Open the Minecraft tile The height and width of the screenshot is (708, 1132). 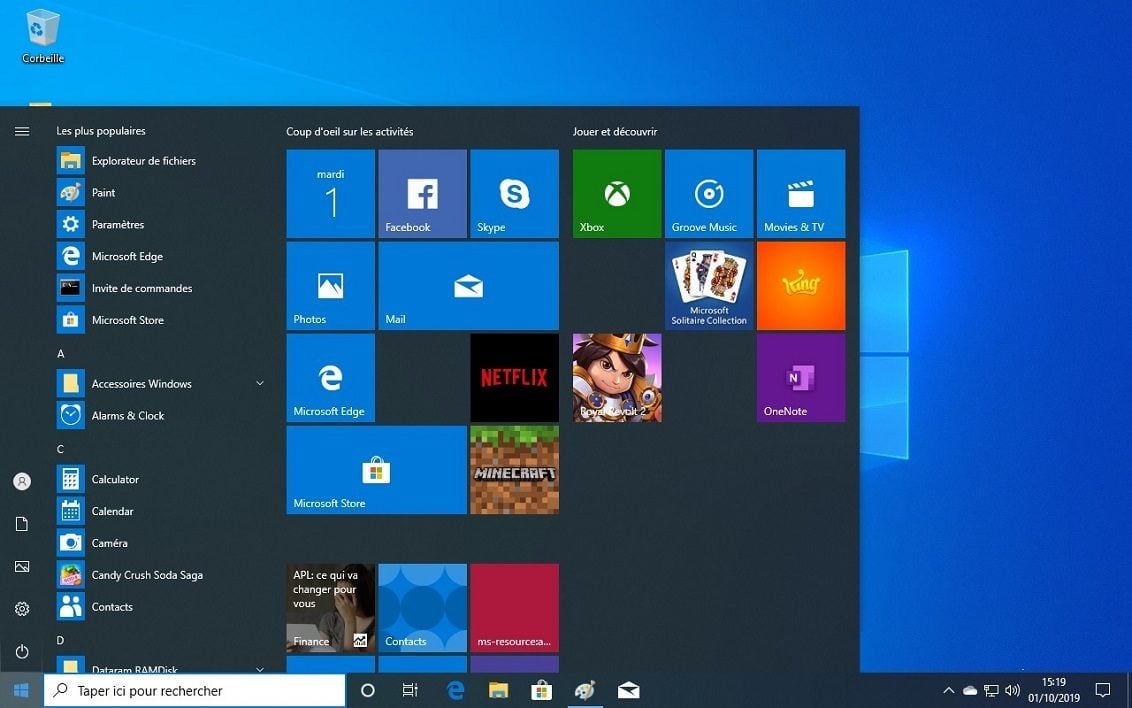tap(514, 470)
